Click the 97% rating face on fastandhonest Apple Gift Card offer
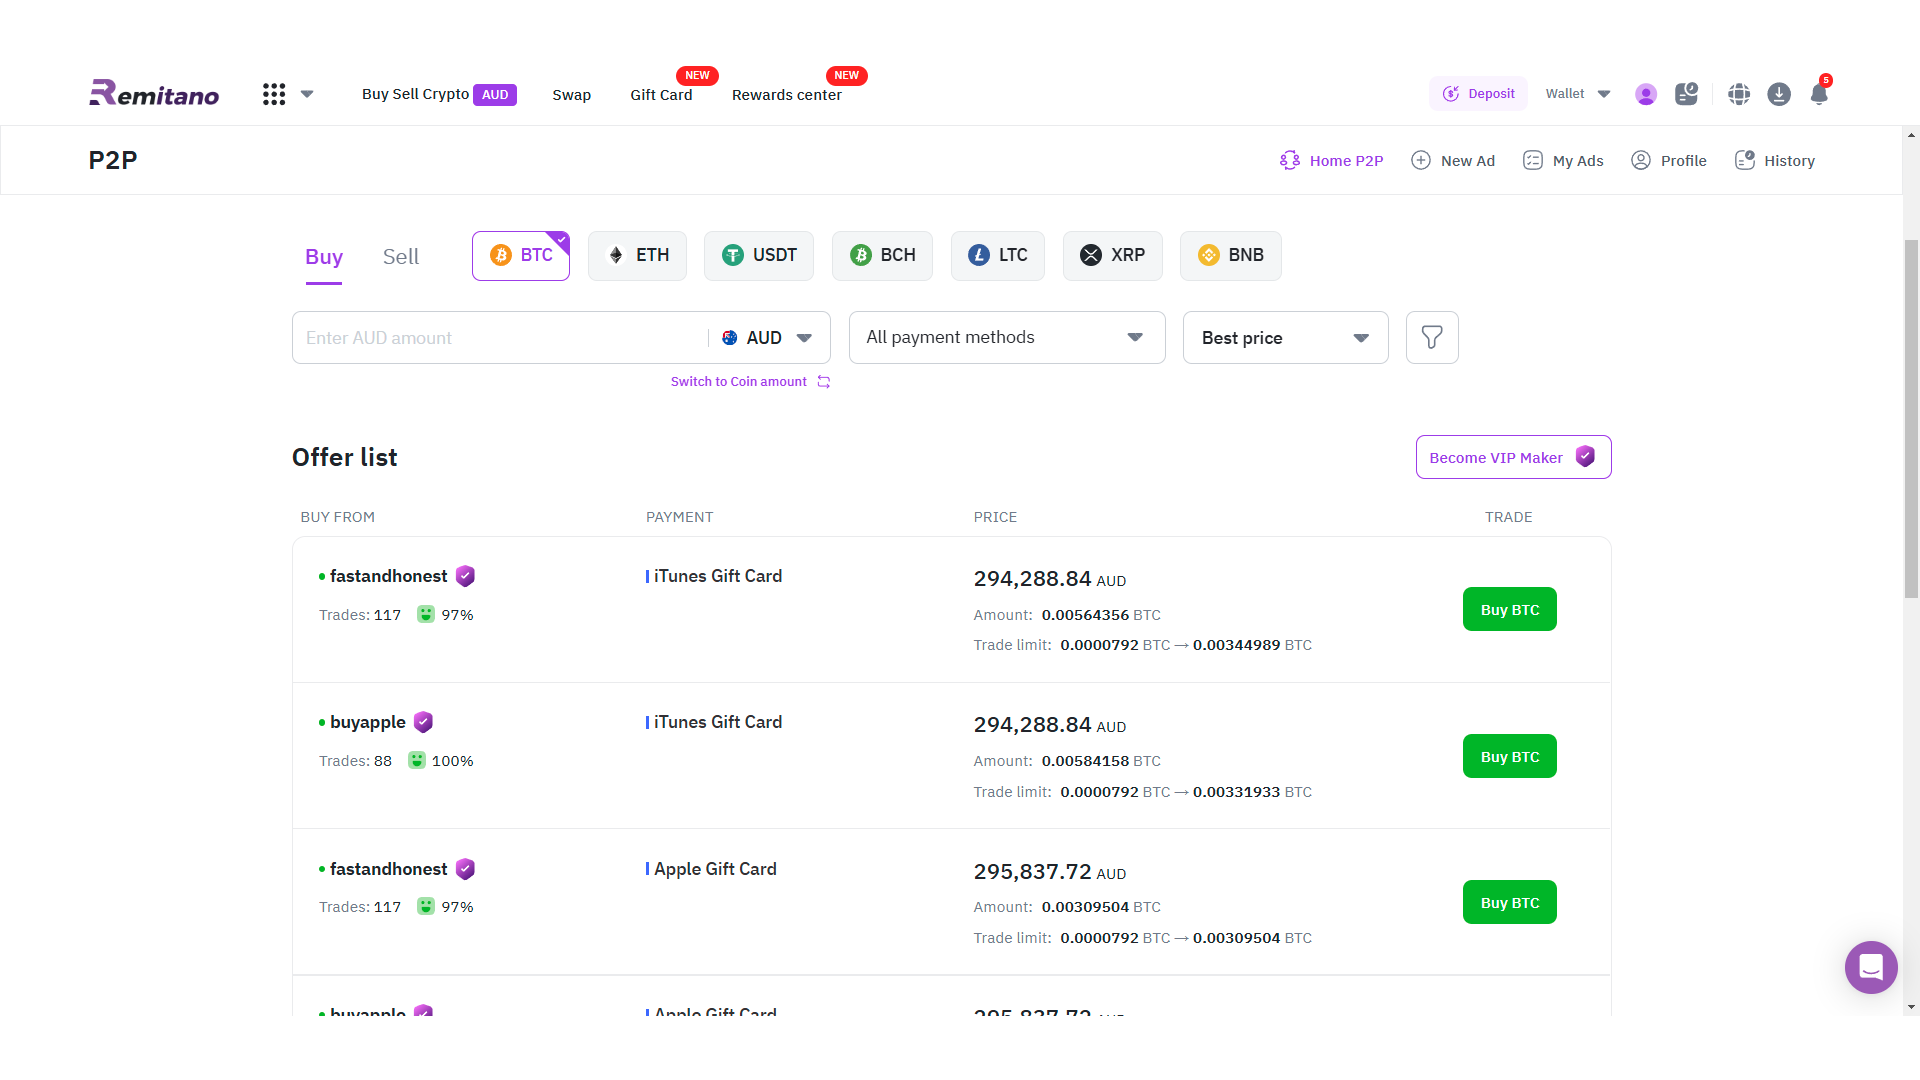Screen dimensions: 1920x1080 pyautogui.click(x=426, y=906)
